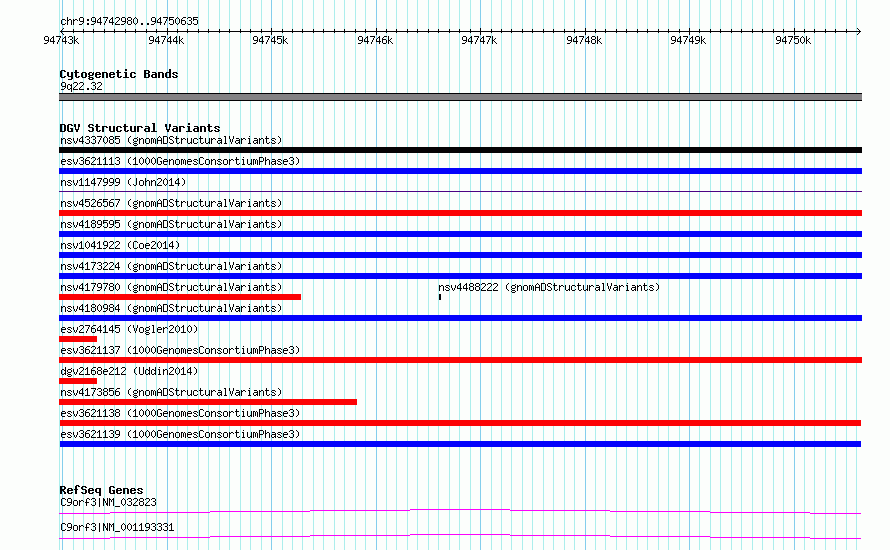
Task: Click the chr9:94742980..94750635 coordinate label
Action: 129,21
